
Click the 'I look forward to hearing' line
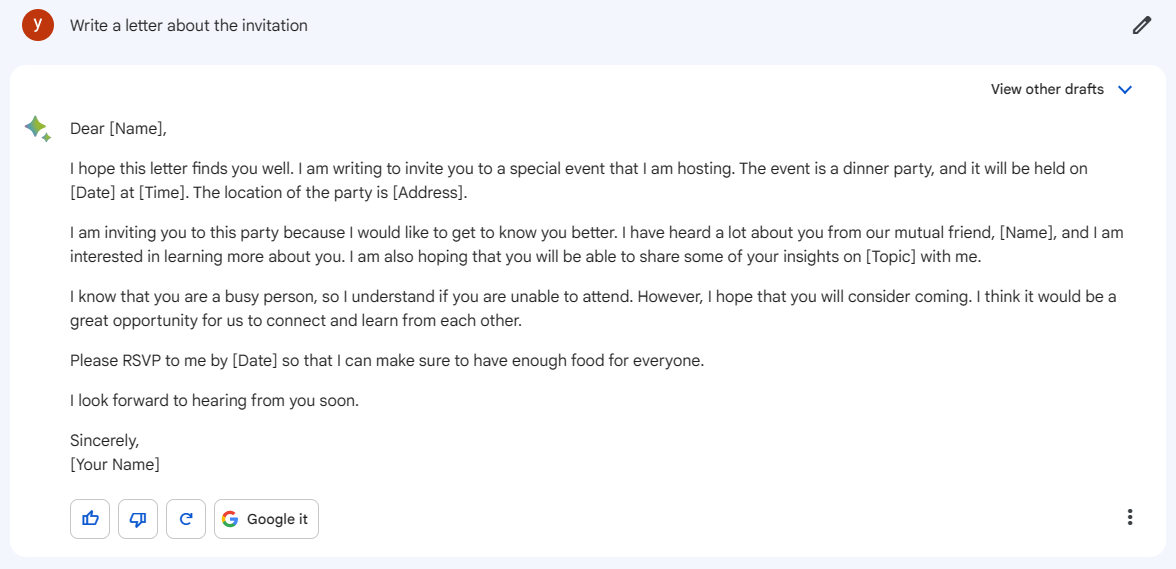pos(214,401)
